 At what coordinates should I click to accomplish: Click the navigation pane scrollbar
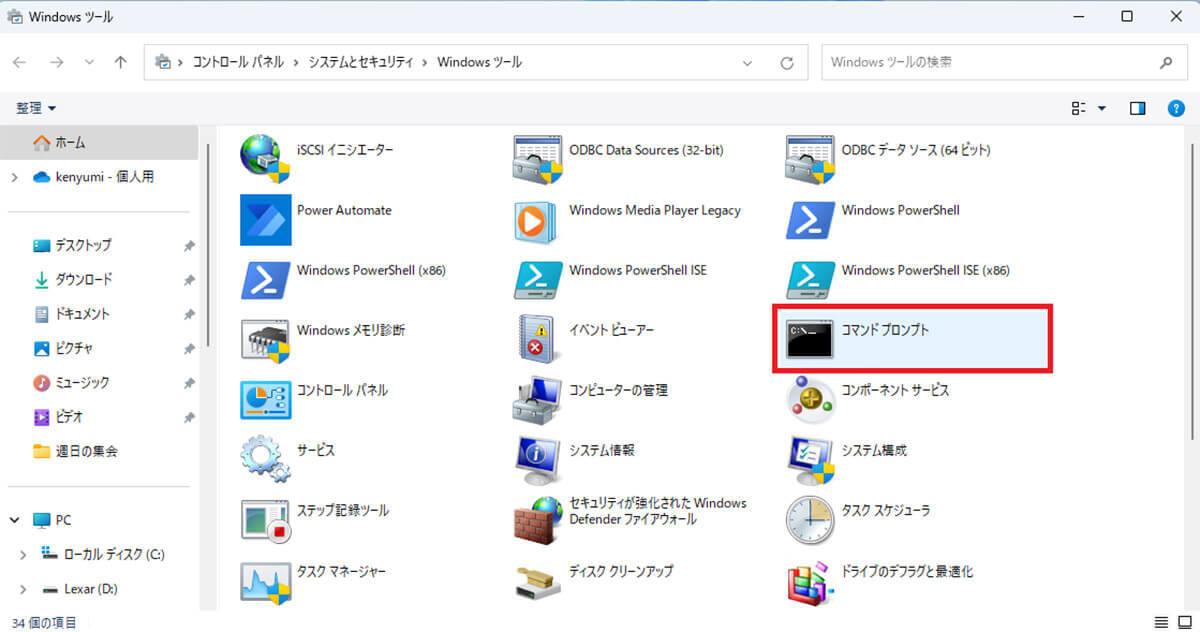pyautogui.click(x=209, y=245)
